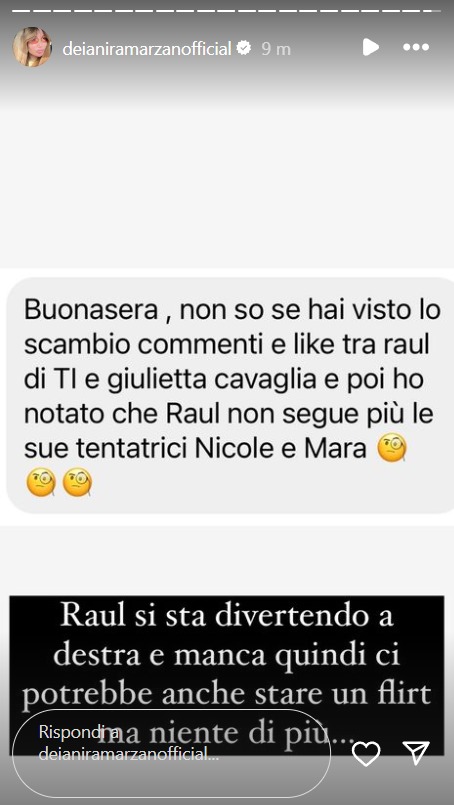The height and width of the screenshot is (805, 454).
Task: Click the black Raul si sta divertendo caption
Action: 227,675
